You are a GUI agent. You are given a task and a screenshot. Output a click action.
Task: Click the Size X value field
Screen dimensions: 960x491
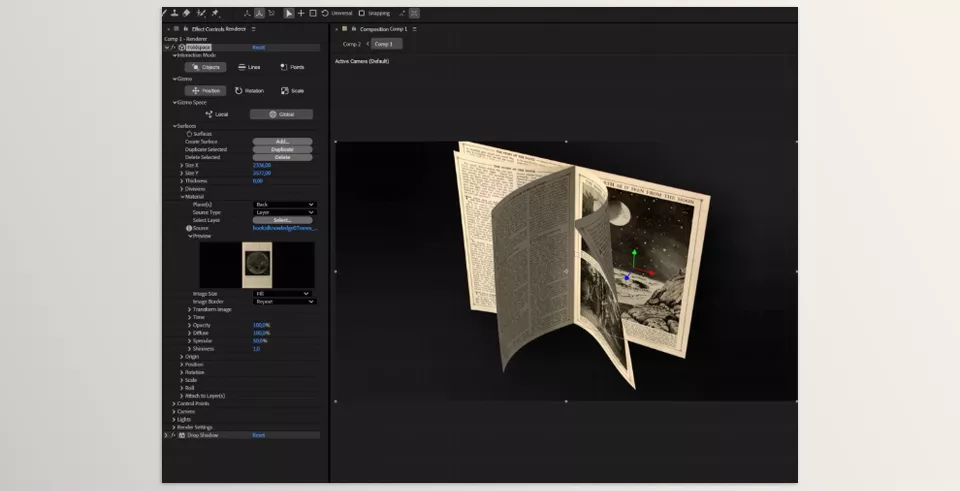262,165
